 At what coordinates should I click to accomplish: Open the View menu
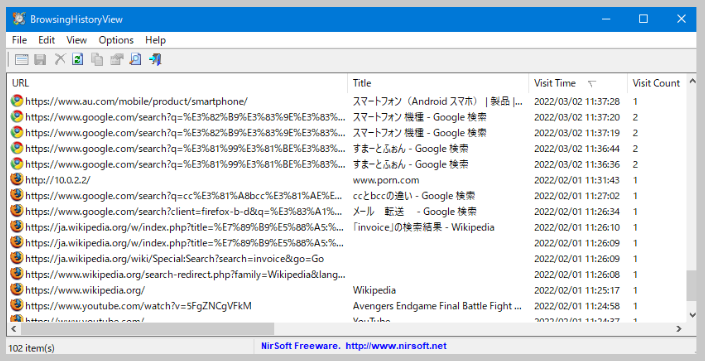coord(76,40)
